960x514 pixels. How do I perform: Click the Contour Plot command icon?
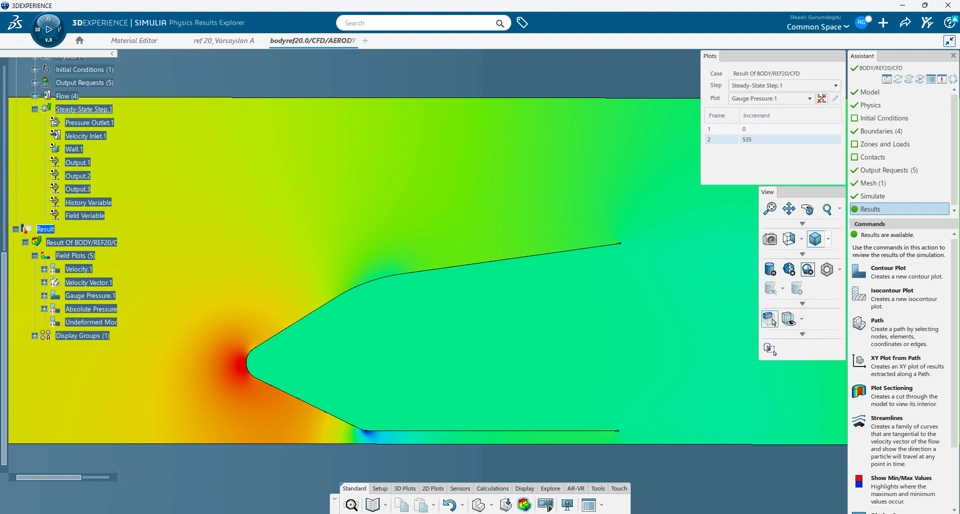(x=859, y=272)
